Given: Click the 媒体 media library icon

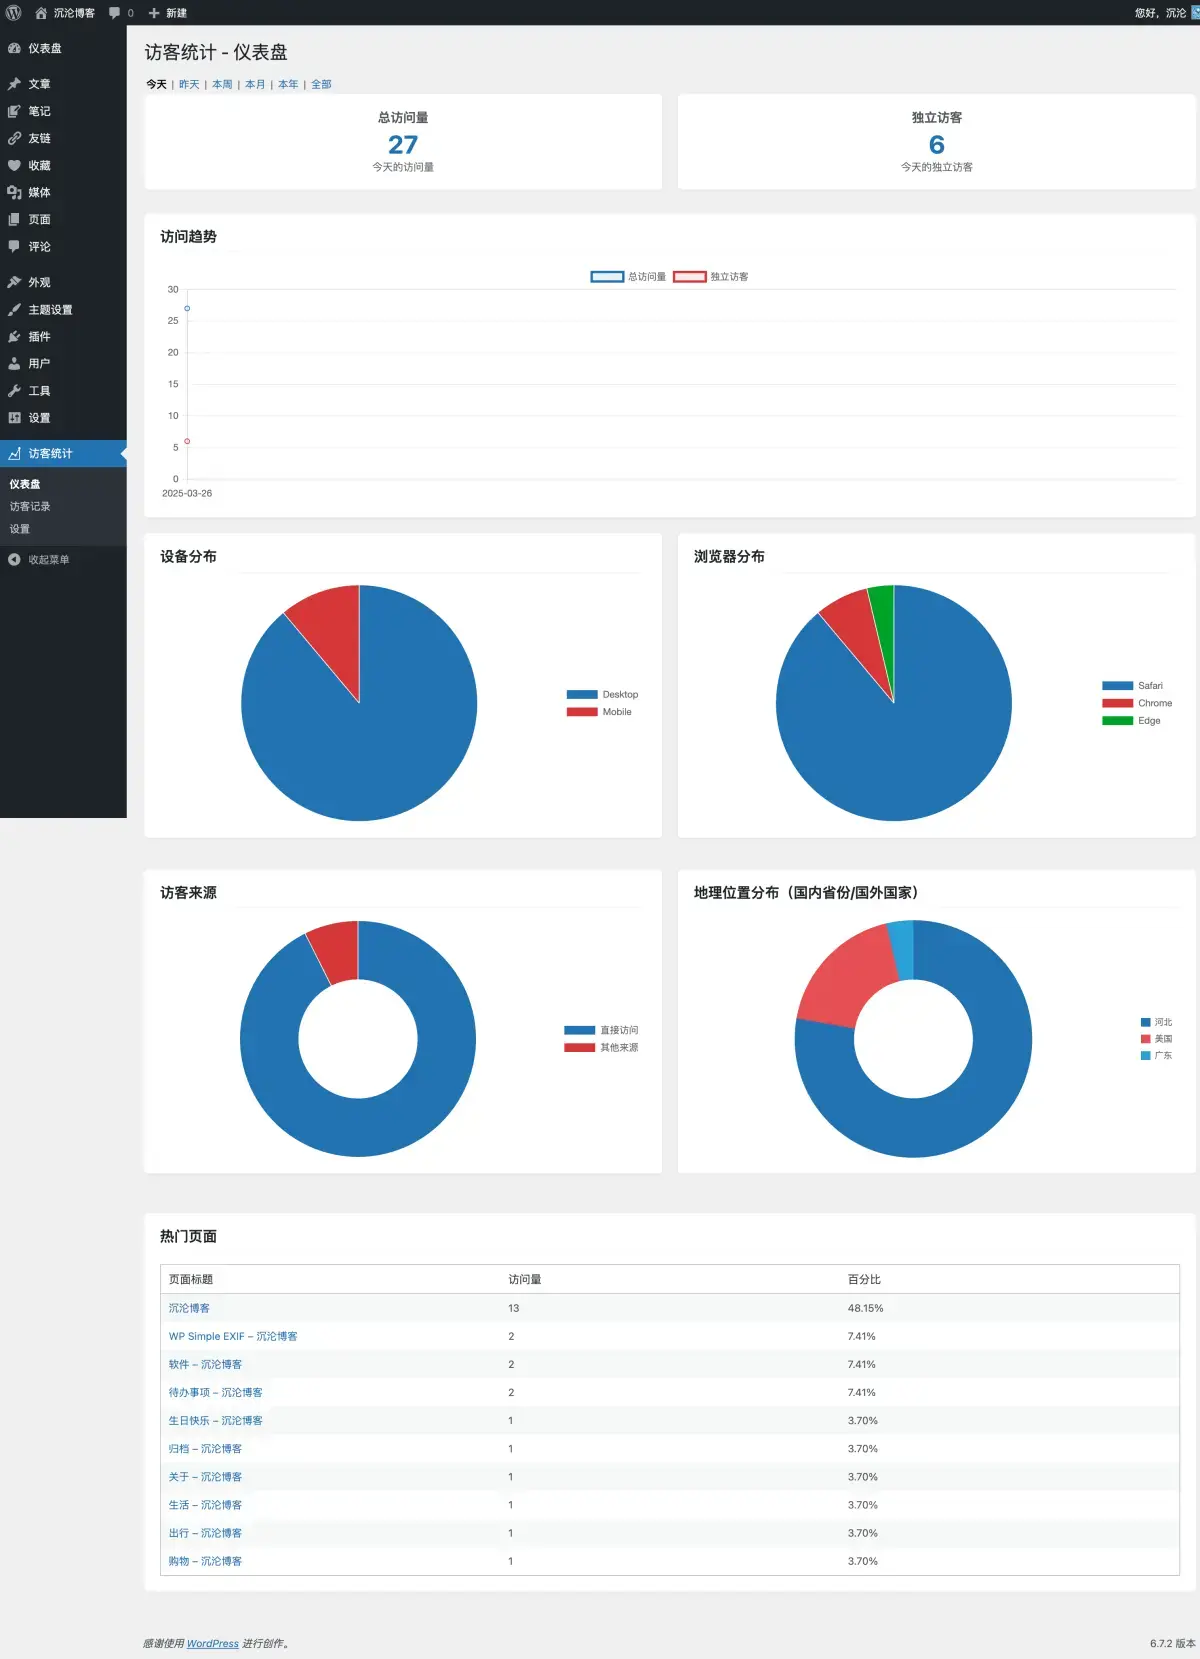Looking at the screenshot, I should point(14,192).
